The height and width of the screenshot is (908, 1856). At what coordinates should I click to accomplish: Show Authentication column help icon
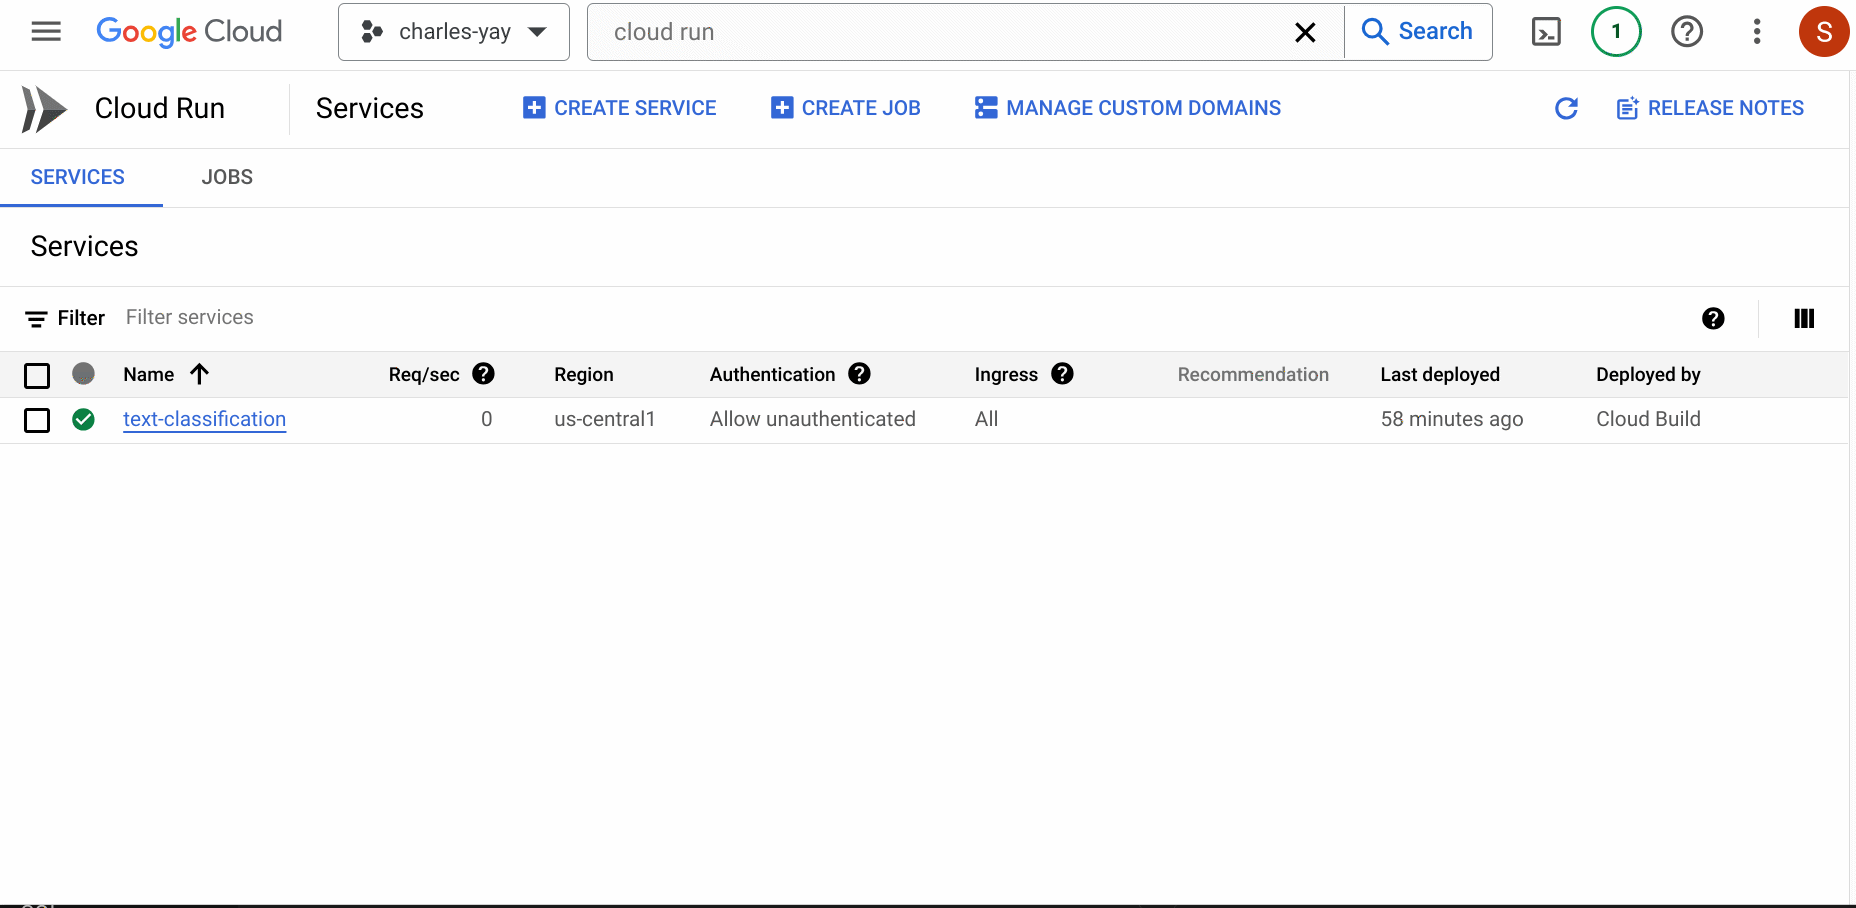point(860,374)
